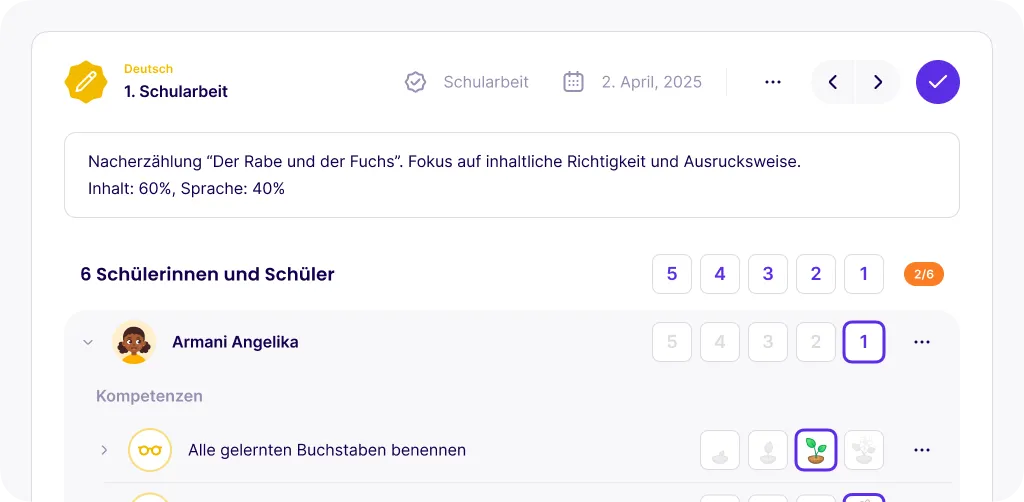Collapse Armani Angelika's student row
The width and height of the screenshot is (1024, 502).
[x=88, y=342]
